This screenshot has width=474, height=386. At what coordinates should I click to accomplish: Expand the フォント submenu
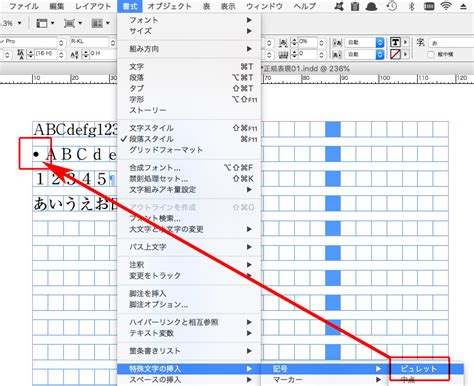189,20
